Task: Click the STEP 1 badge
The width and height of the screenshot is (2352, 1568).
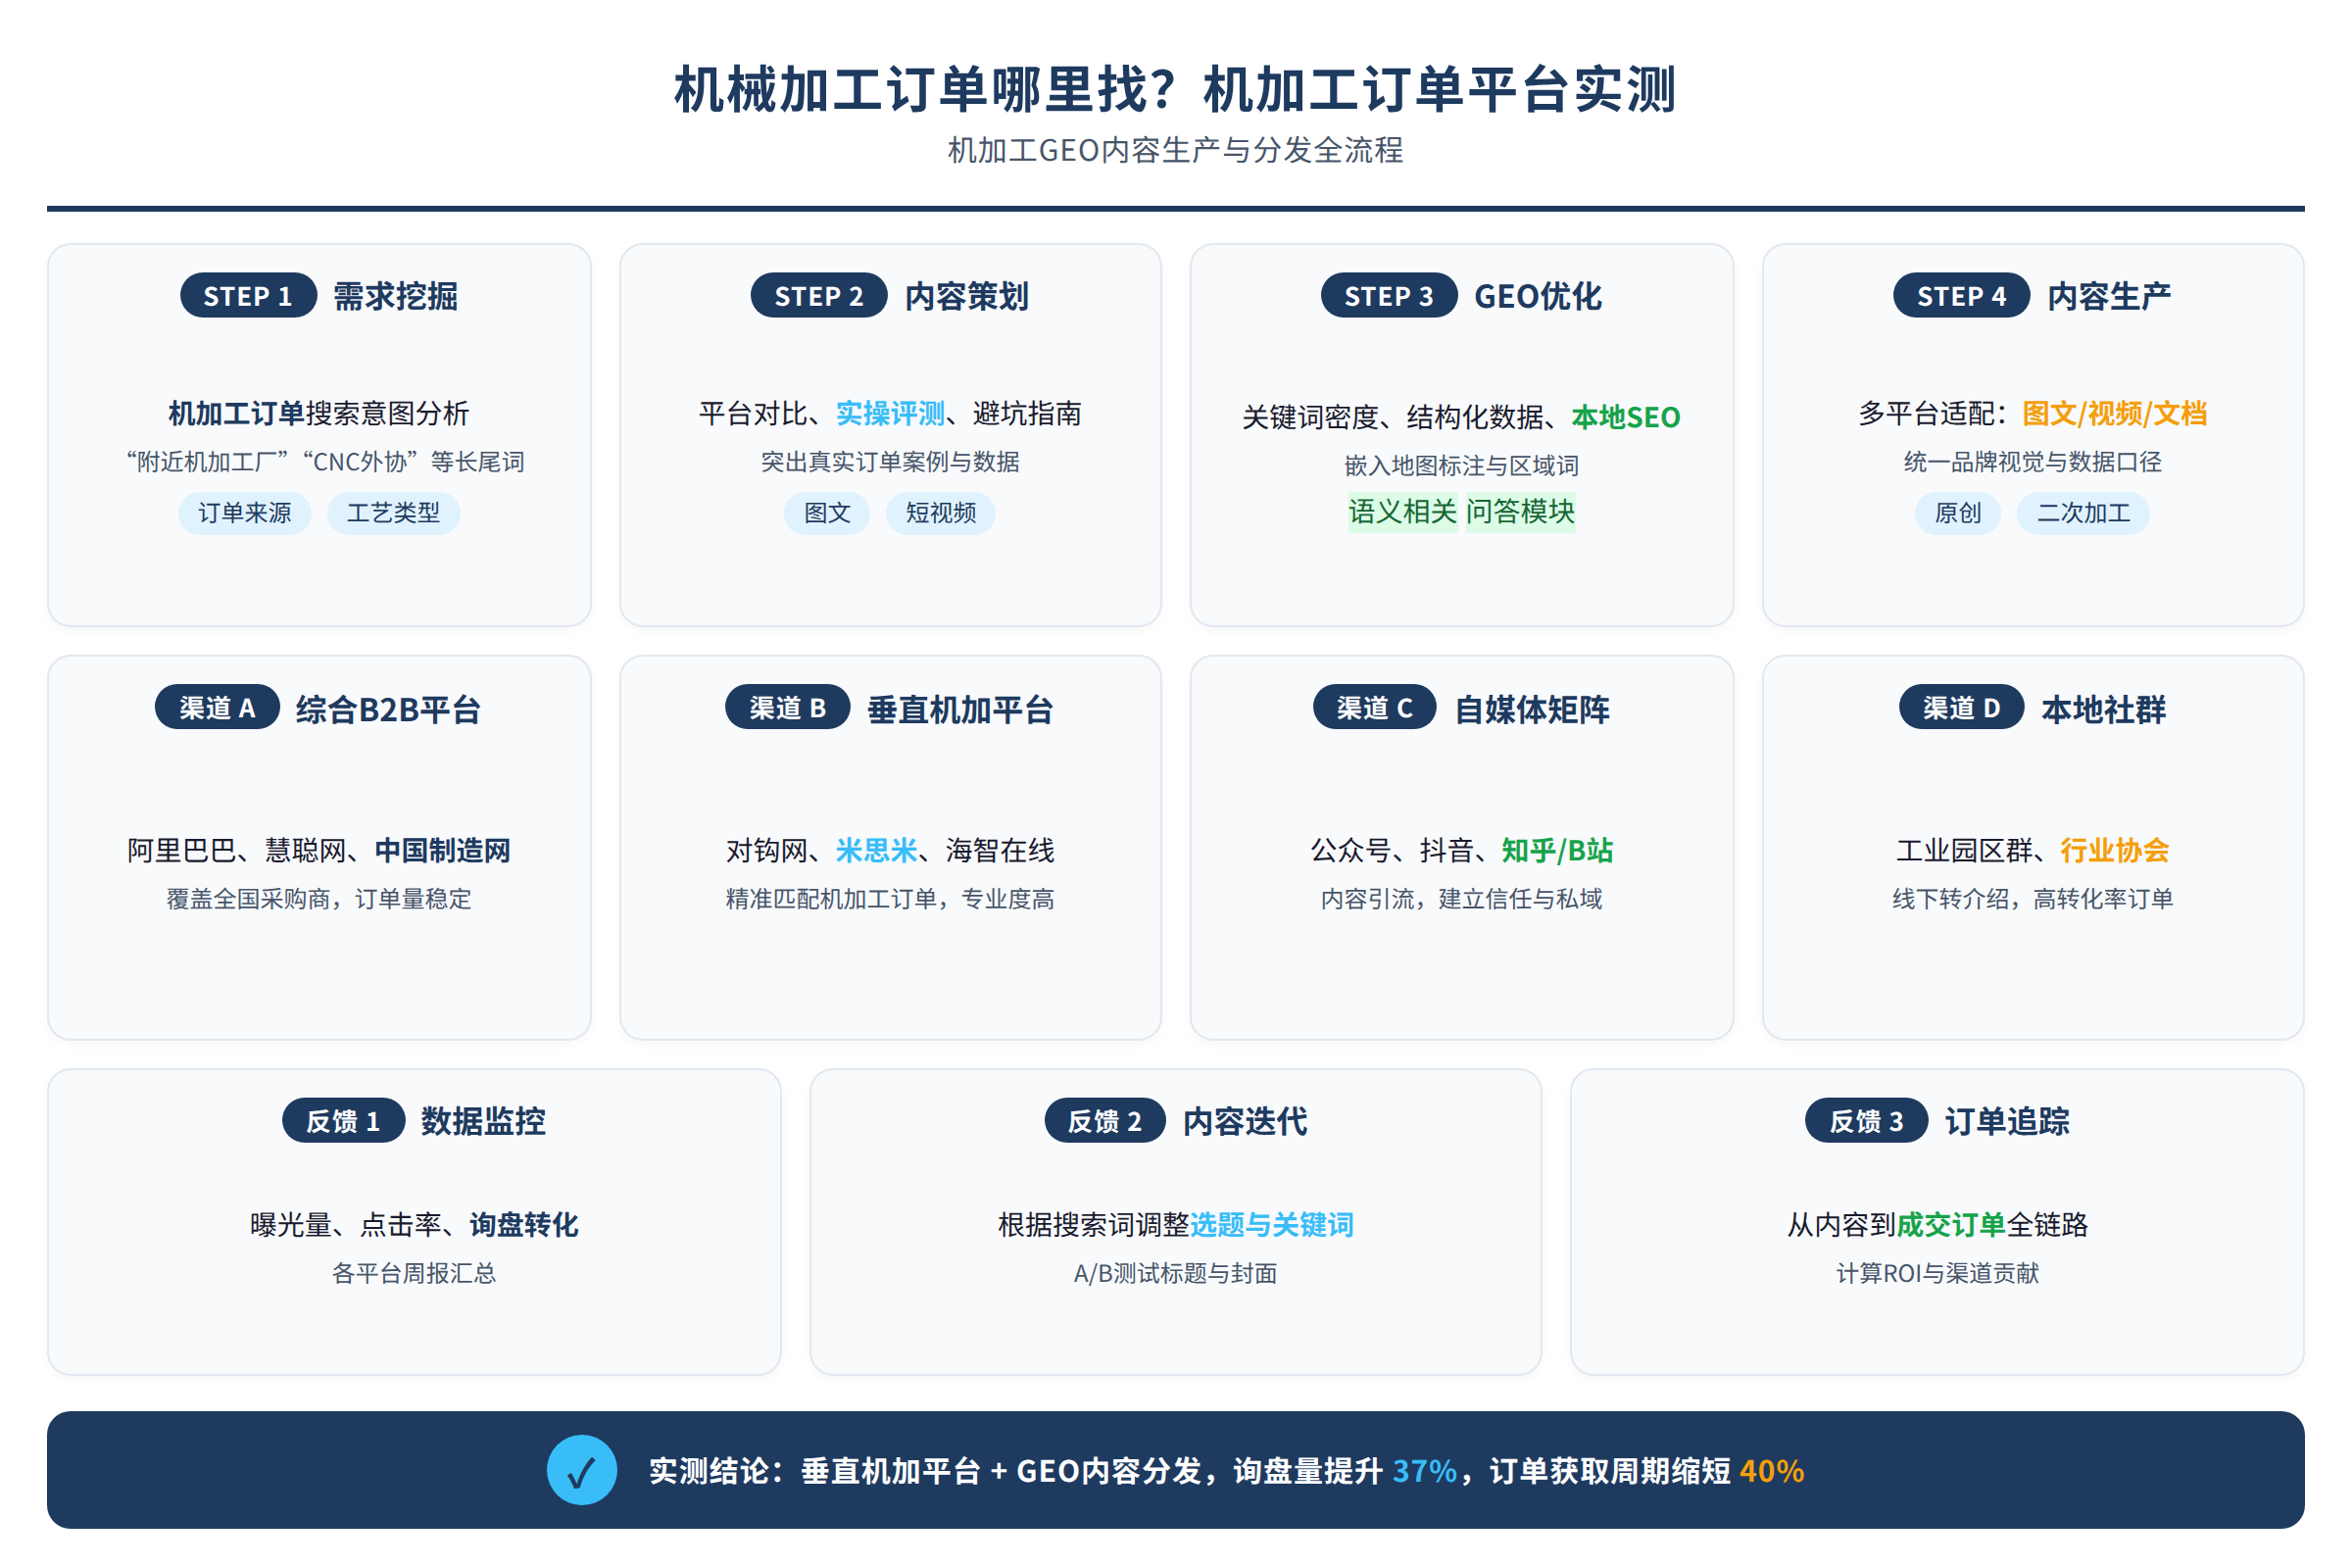Action: (248, 296)
